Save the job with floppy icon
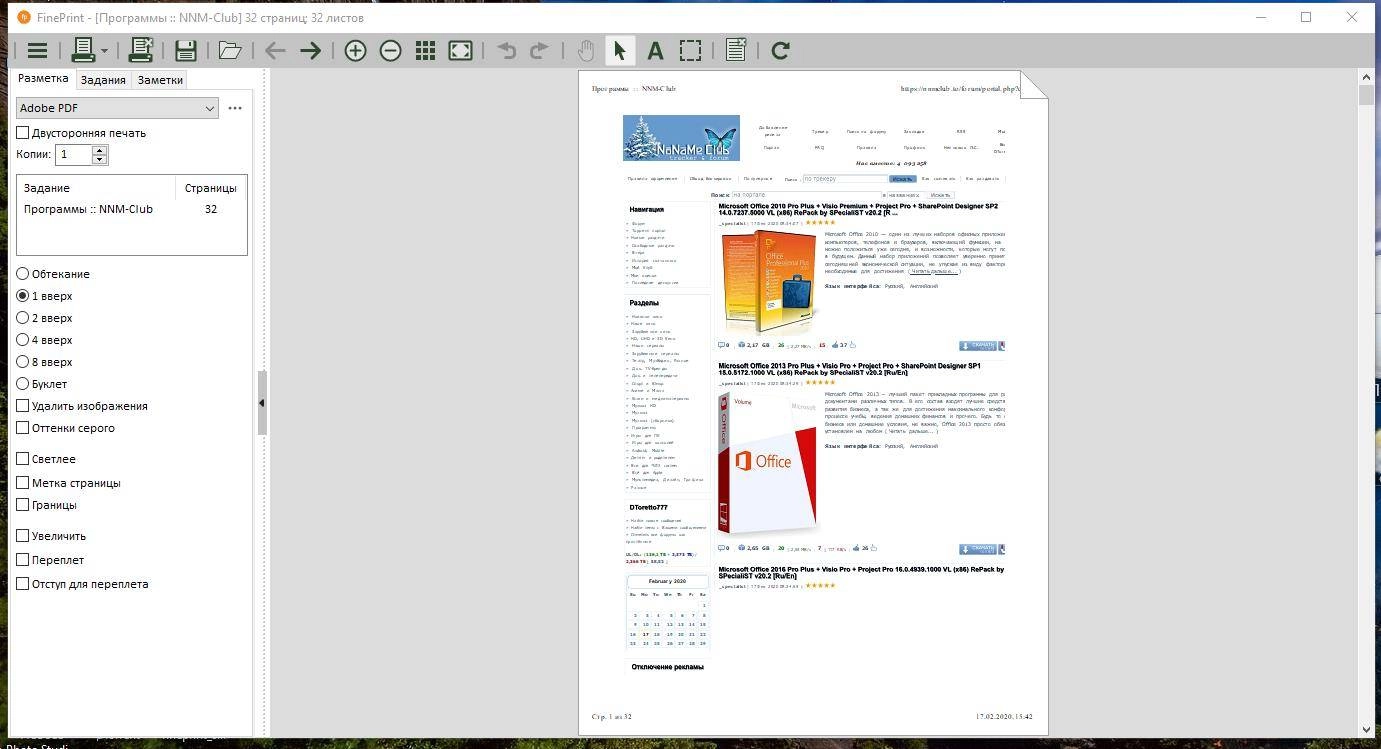Viewport: 1381px width, 749px height. [185, 50]
